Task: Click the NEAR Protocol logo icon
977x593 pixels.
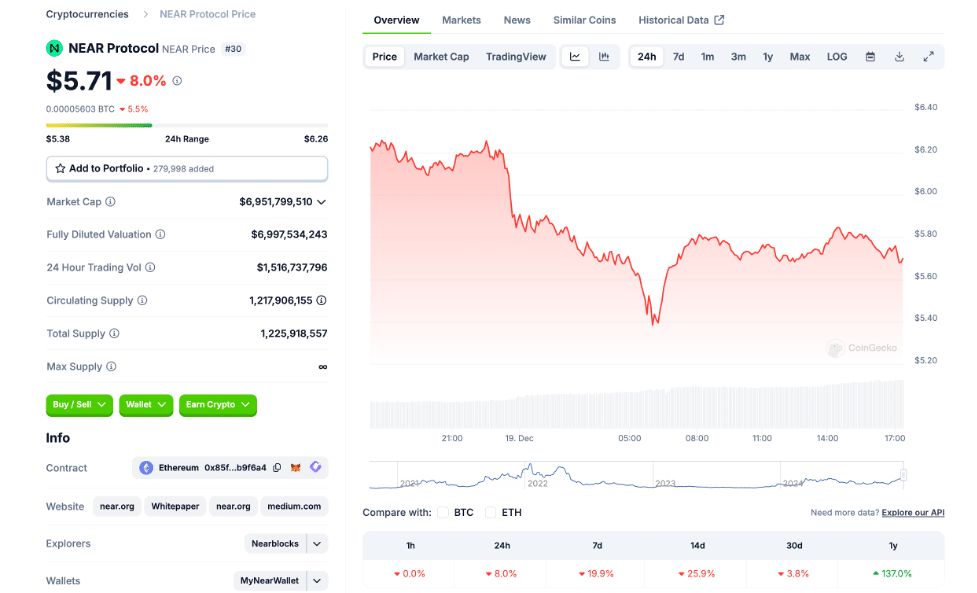Action: coord(54,48)
